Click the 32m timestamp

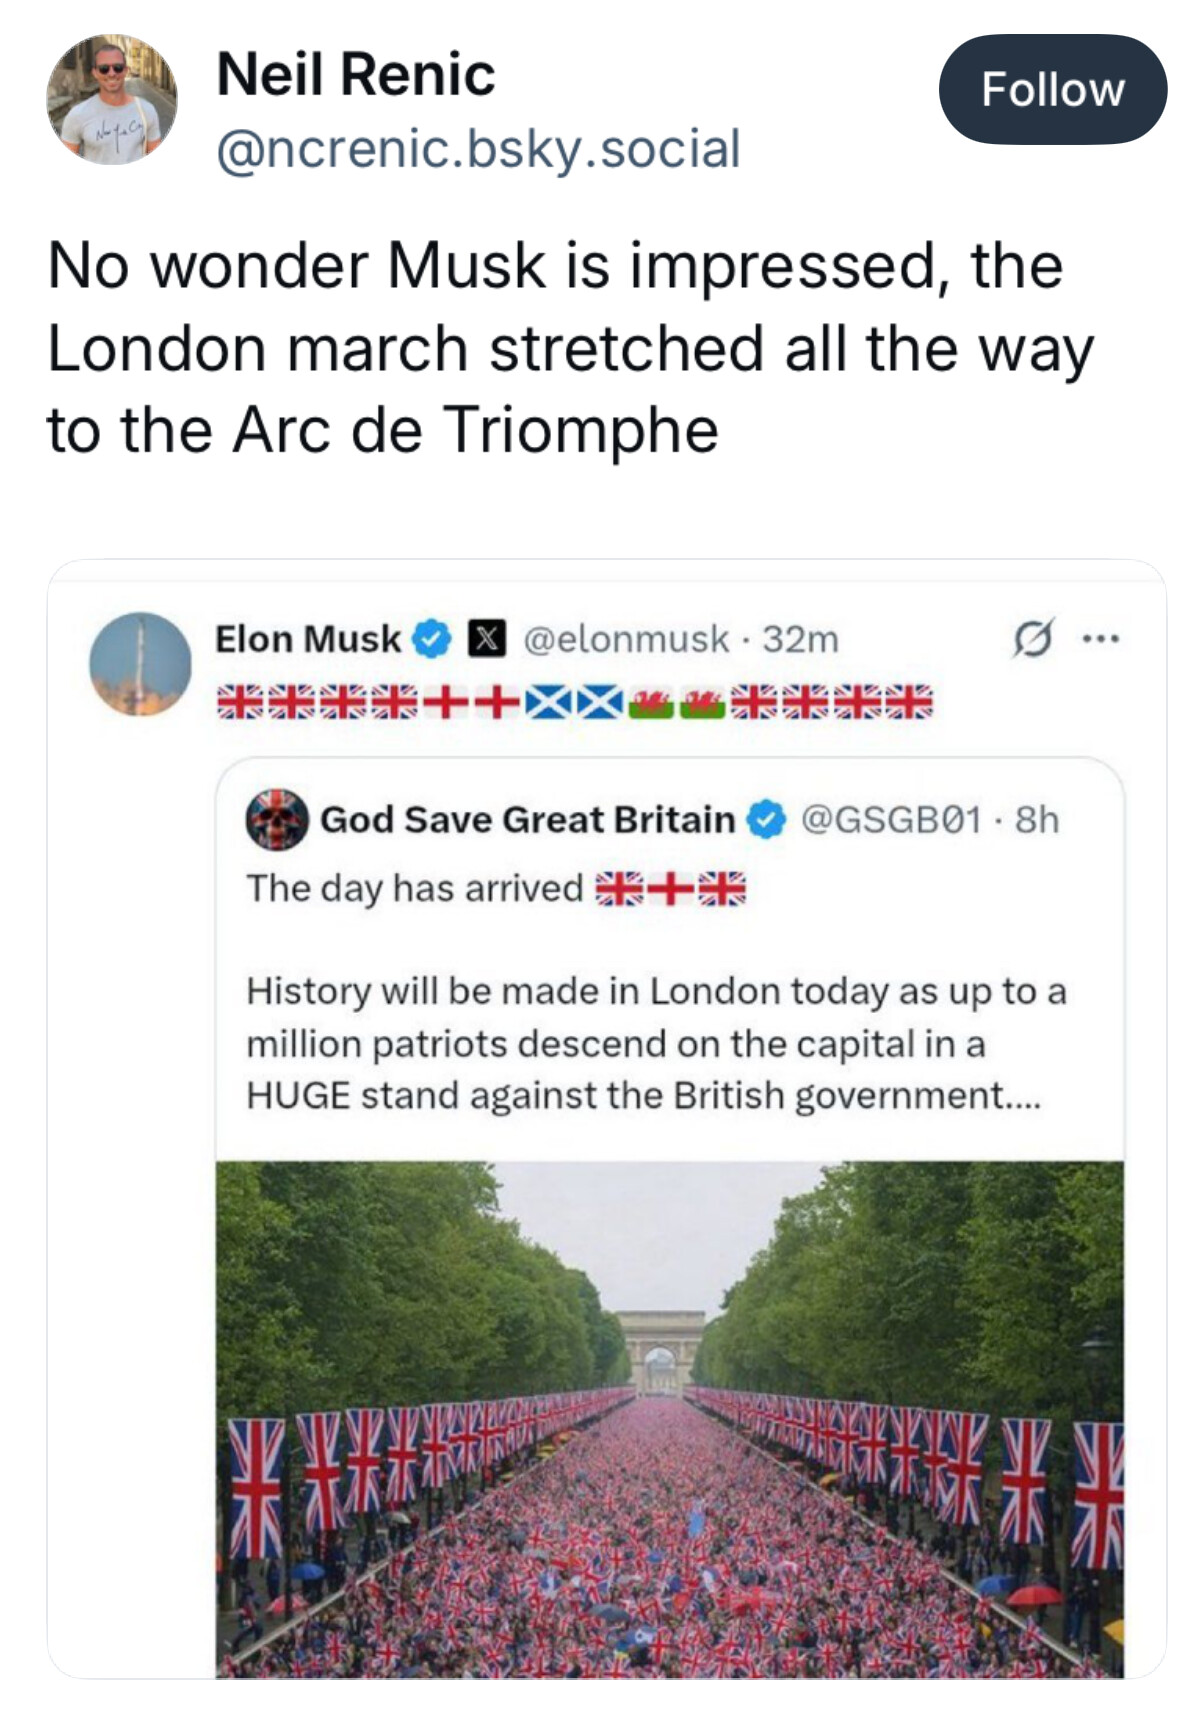click(x=801, y=639)
